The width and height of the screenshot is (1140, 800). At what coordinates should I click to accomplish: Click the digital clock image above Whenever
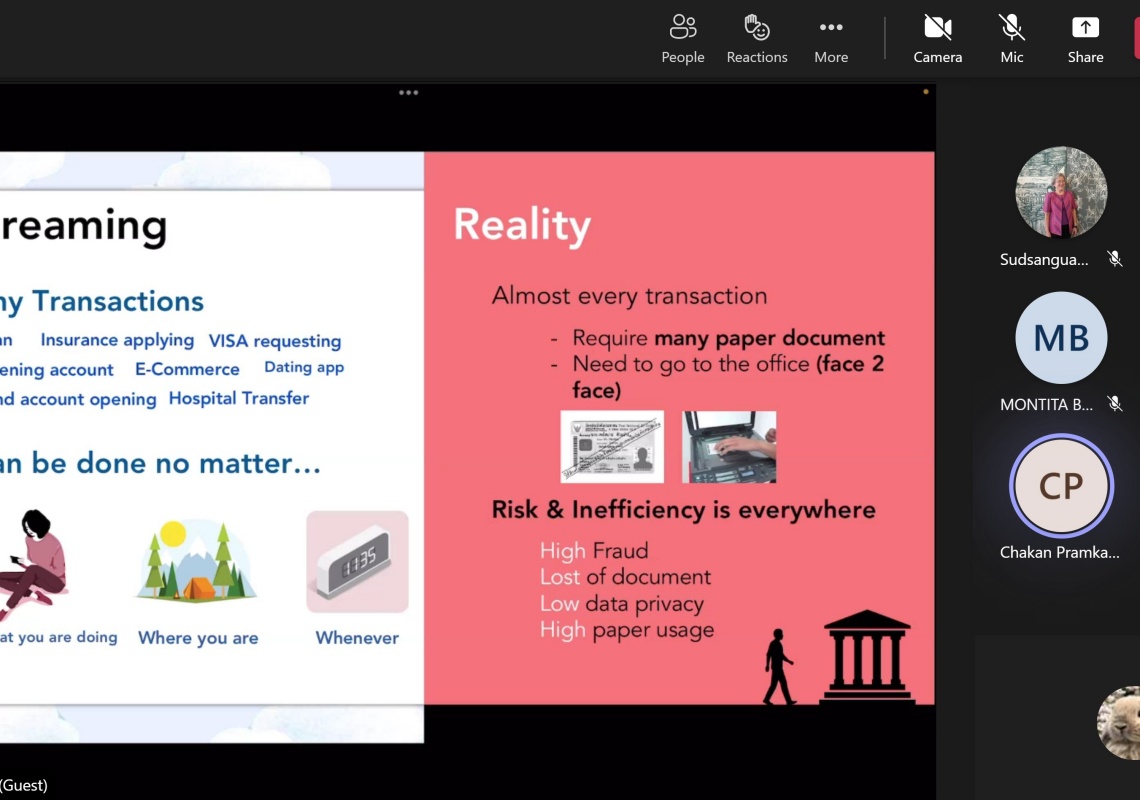click(x=357, y=562)
